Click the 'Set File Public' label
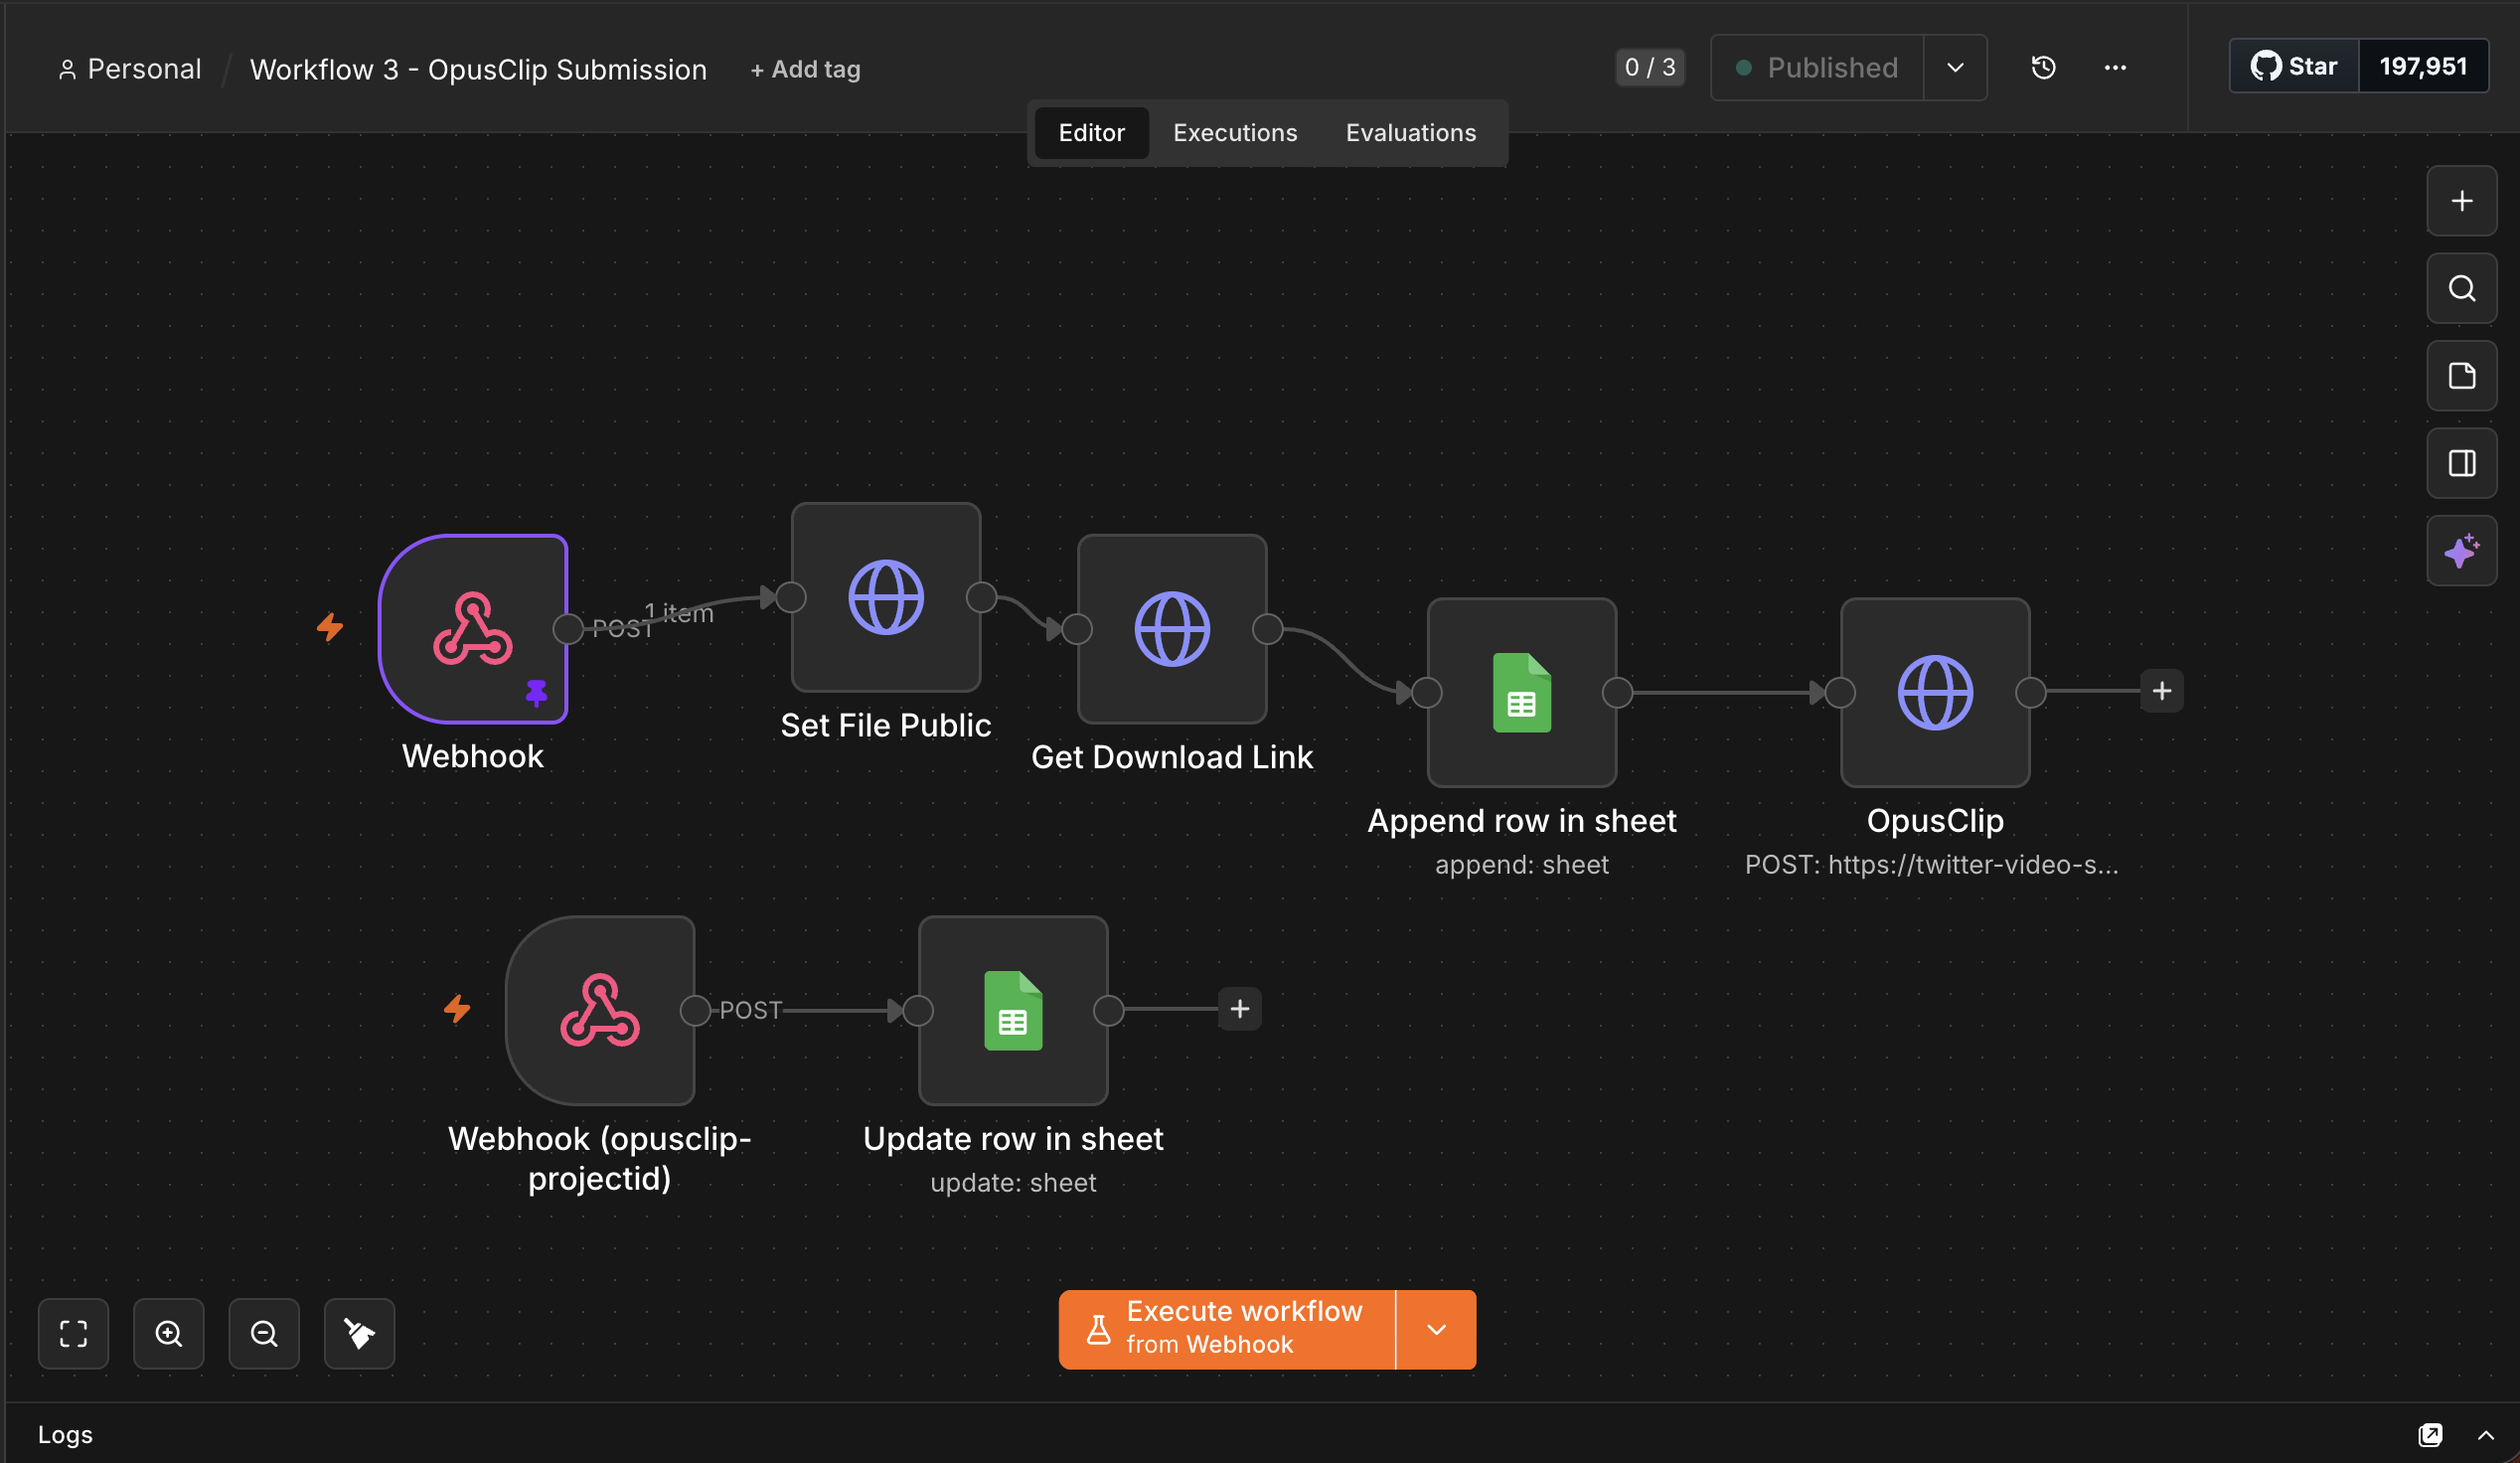The width and height of the screenshot is (2520, 1463). point(885,725)
